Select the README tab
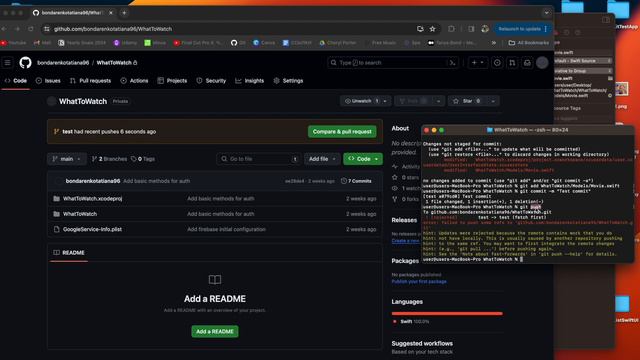The image size is (640, 360). pos(69,253)
